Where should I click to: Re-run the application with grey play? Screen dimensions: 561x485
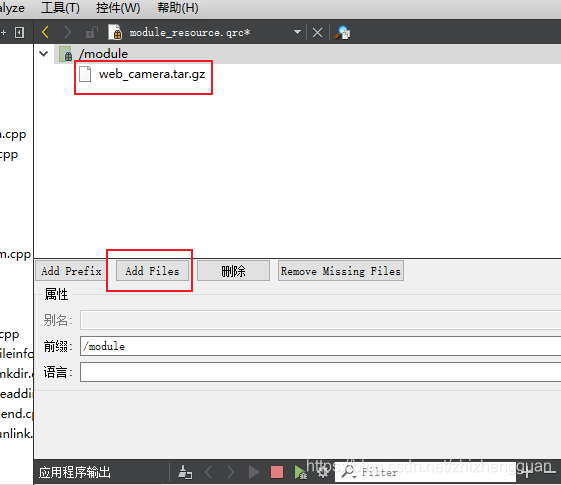pyautogui.click(x=254, y=472)
